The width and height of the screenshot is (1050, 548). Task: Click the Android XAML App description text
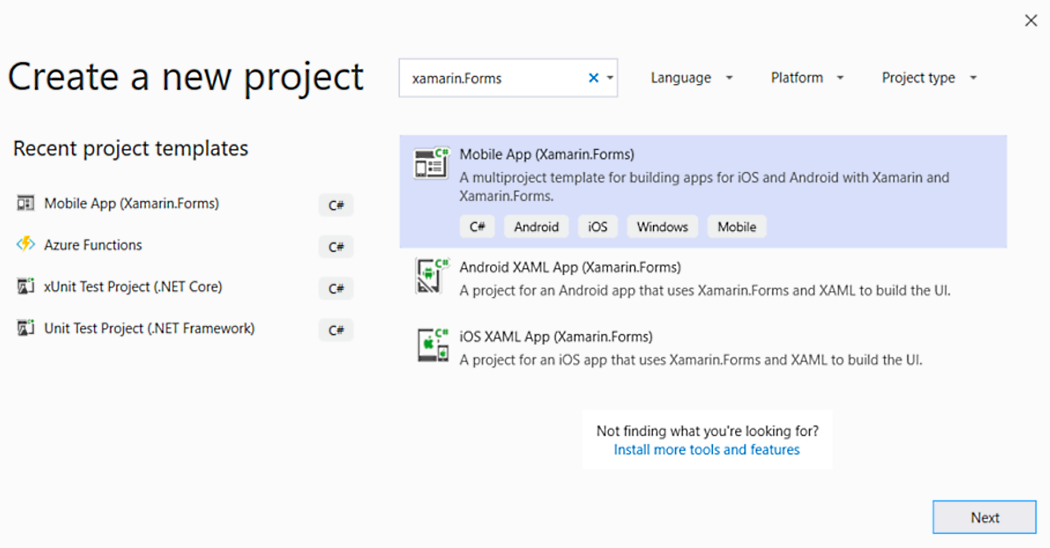pos(704,291)
